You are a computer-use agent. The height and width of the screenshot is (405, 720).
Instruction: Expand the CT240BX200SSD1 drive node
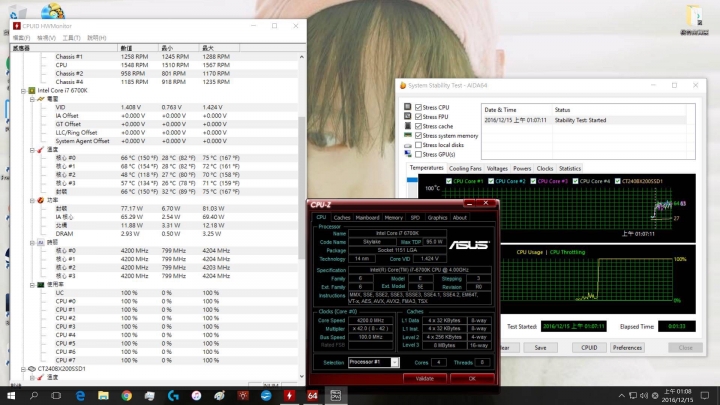pyautogui.click(x=23, y=368)
